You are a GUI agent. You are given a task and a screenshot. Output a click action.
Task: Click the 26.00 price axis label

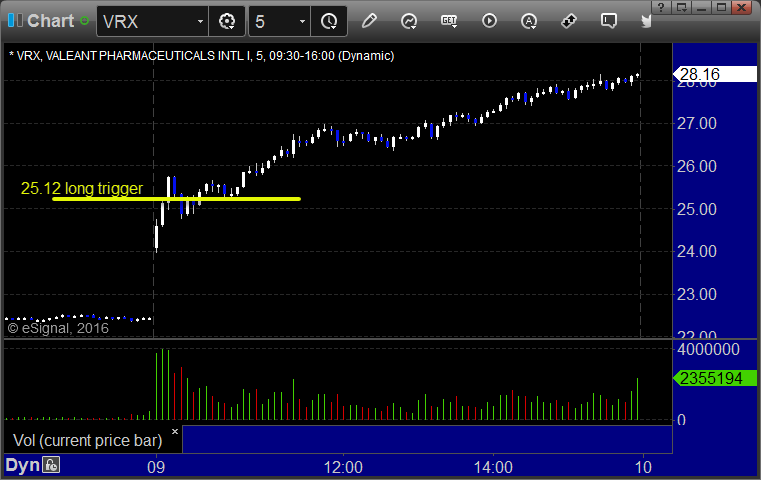(x=696, y=166)
